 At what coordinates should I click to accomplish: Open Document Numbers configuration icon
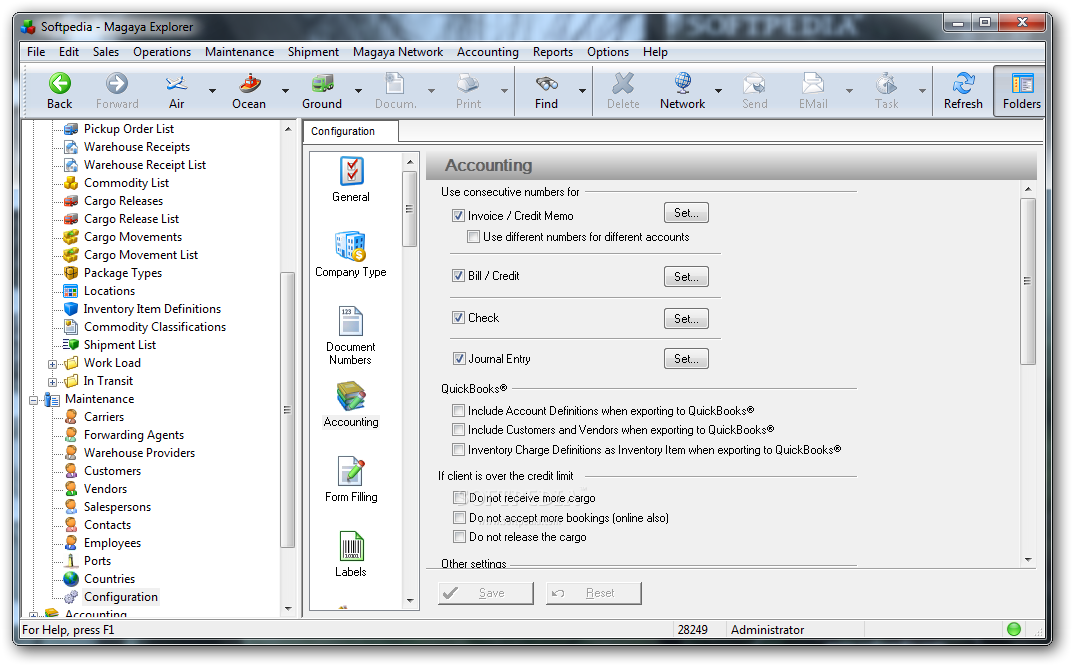351,321
